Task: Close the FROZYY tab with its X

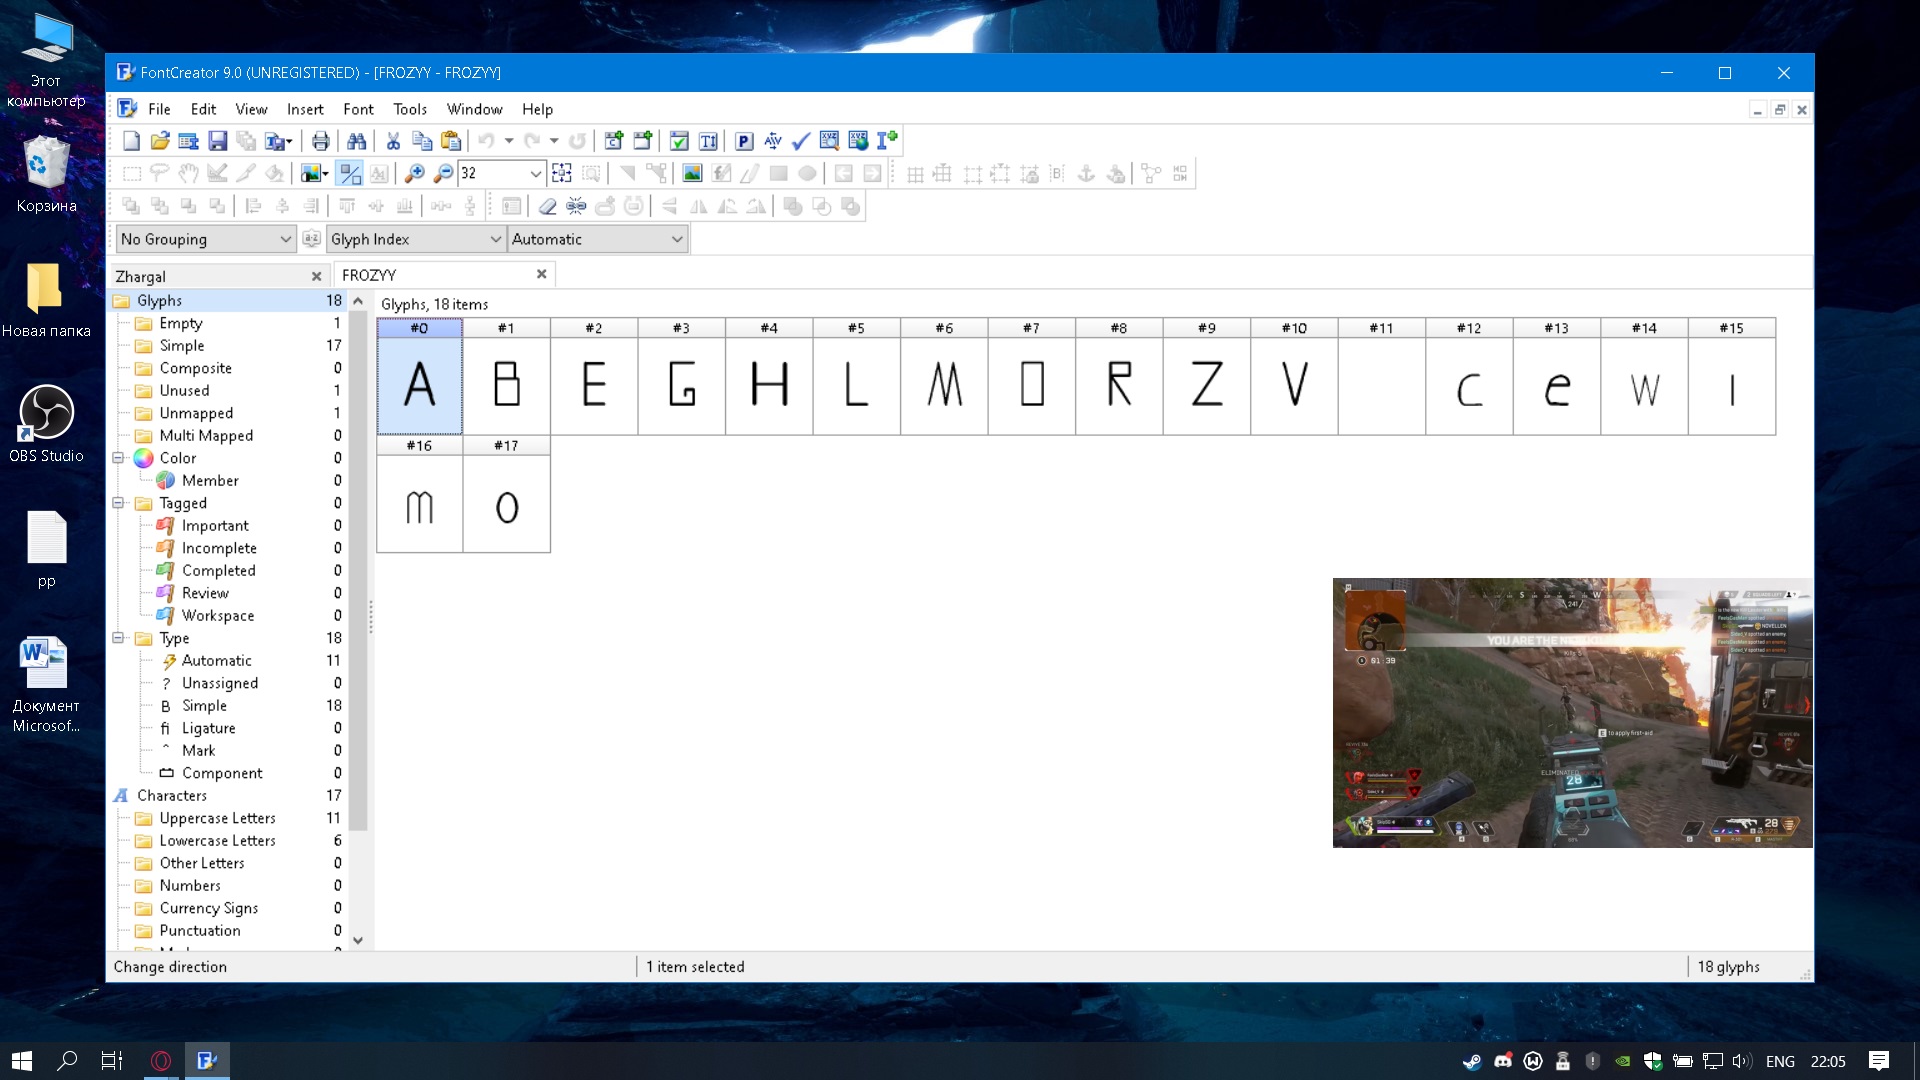Action: (x=541, y=274)
